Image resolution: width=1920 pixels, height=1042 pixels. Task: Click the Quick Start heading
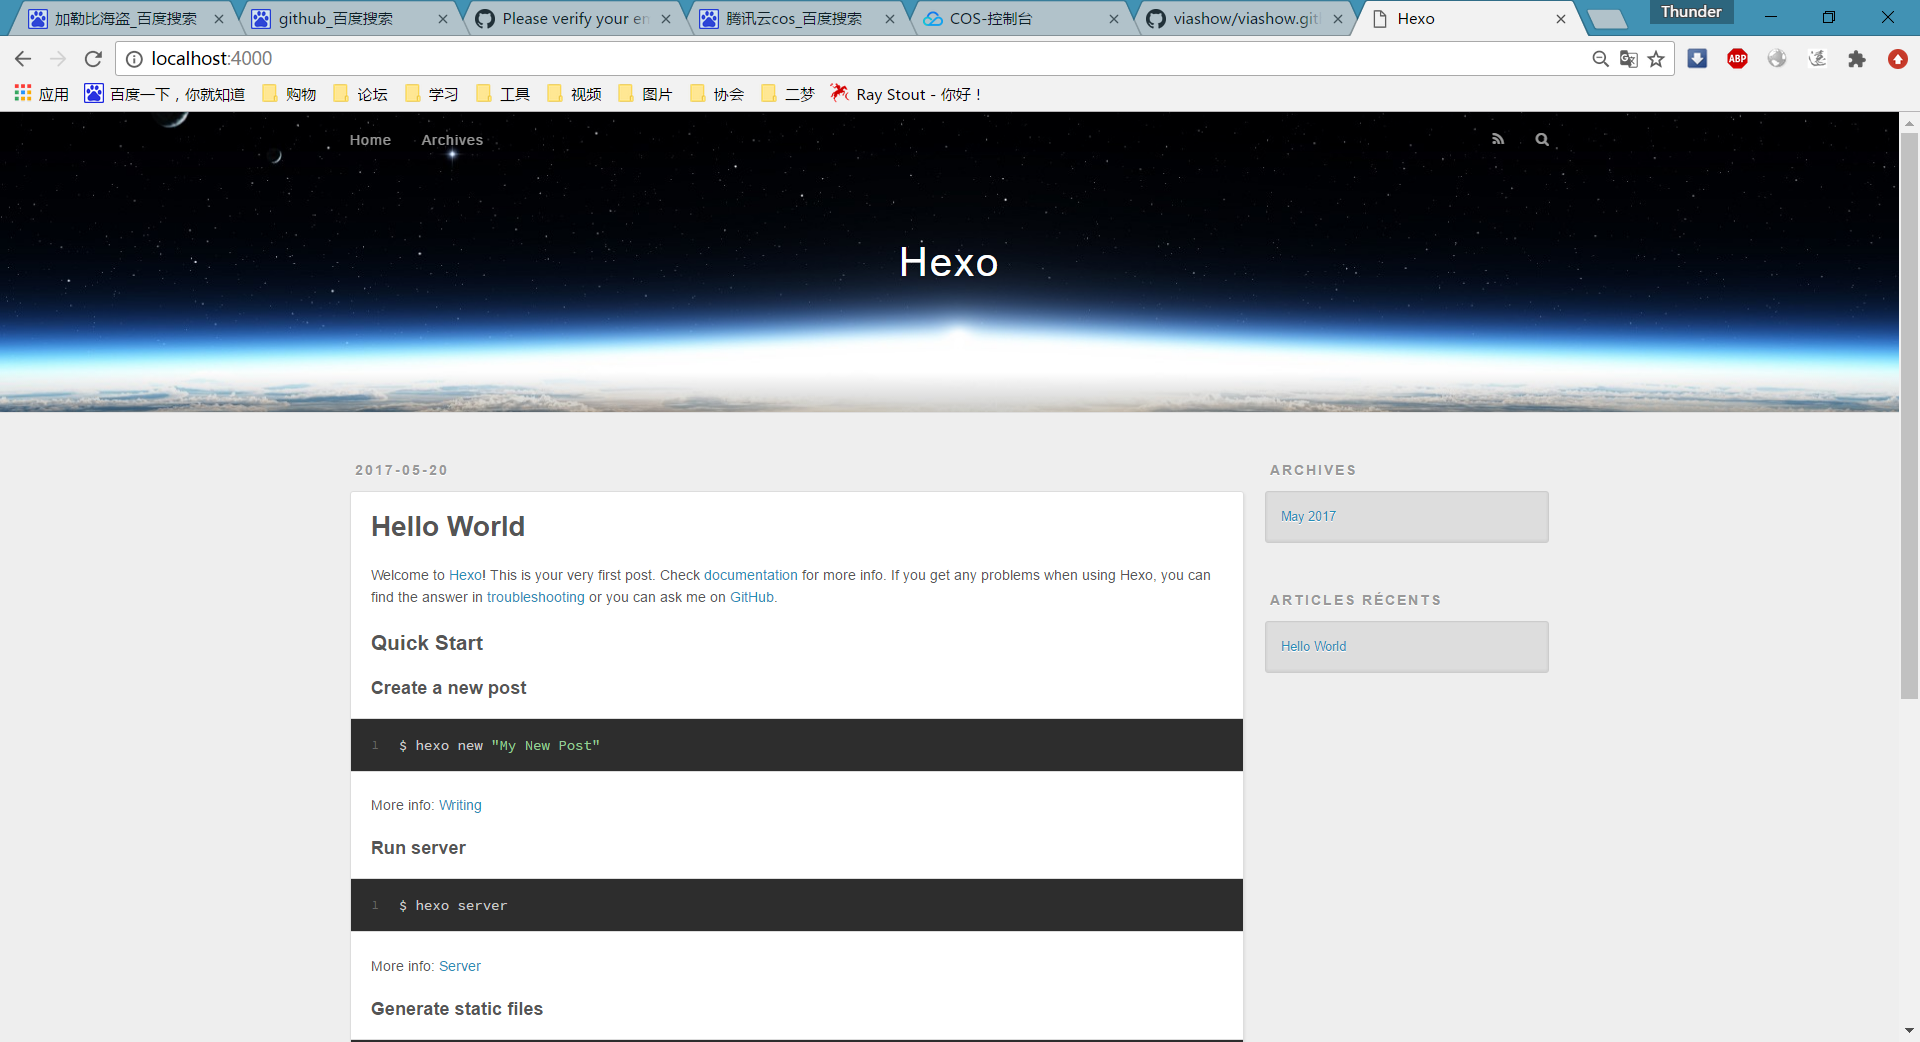click(427, 643)
